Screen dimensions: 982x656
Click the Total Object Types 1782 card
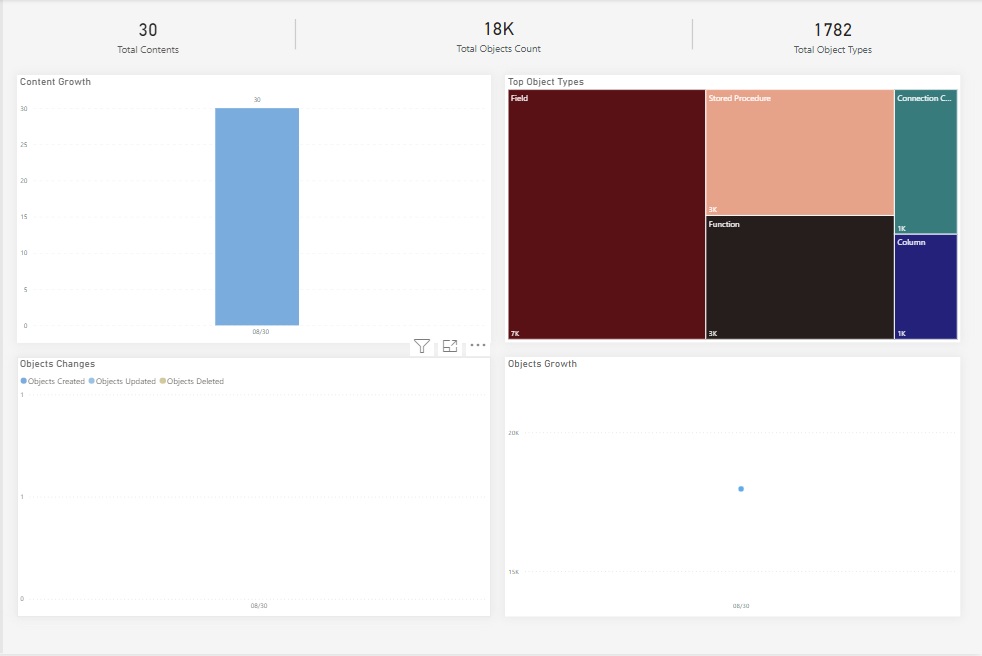(832, 37)
